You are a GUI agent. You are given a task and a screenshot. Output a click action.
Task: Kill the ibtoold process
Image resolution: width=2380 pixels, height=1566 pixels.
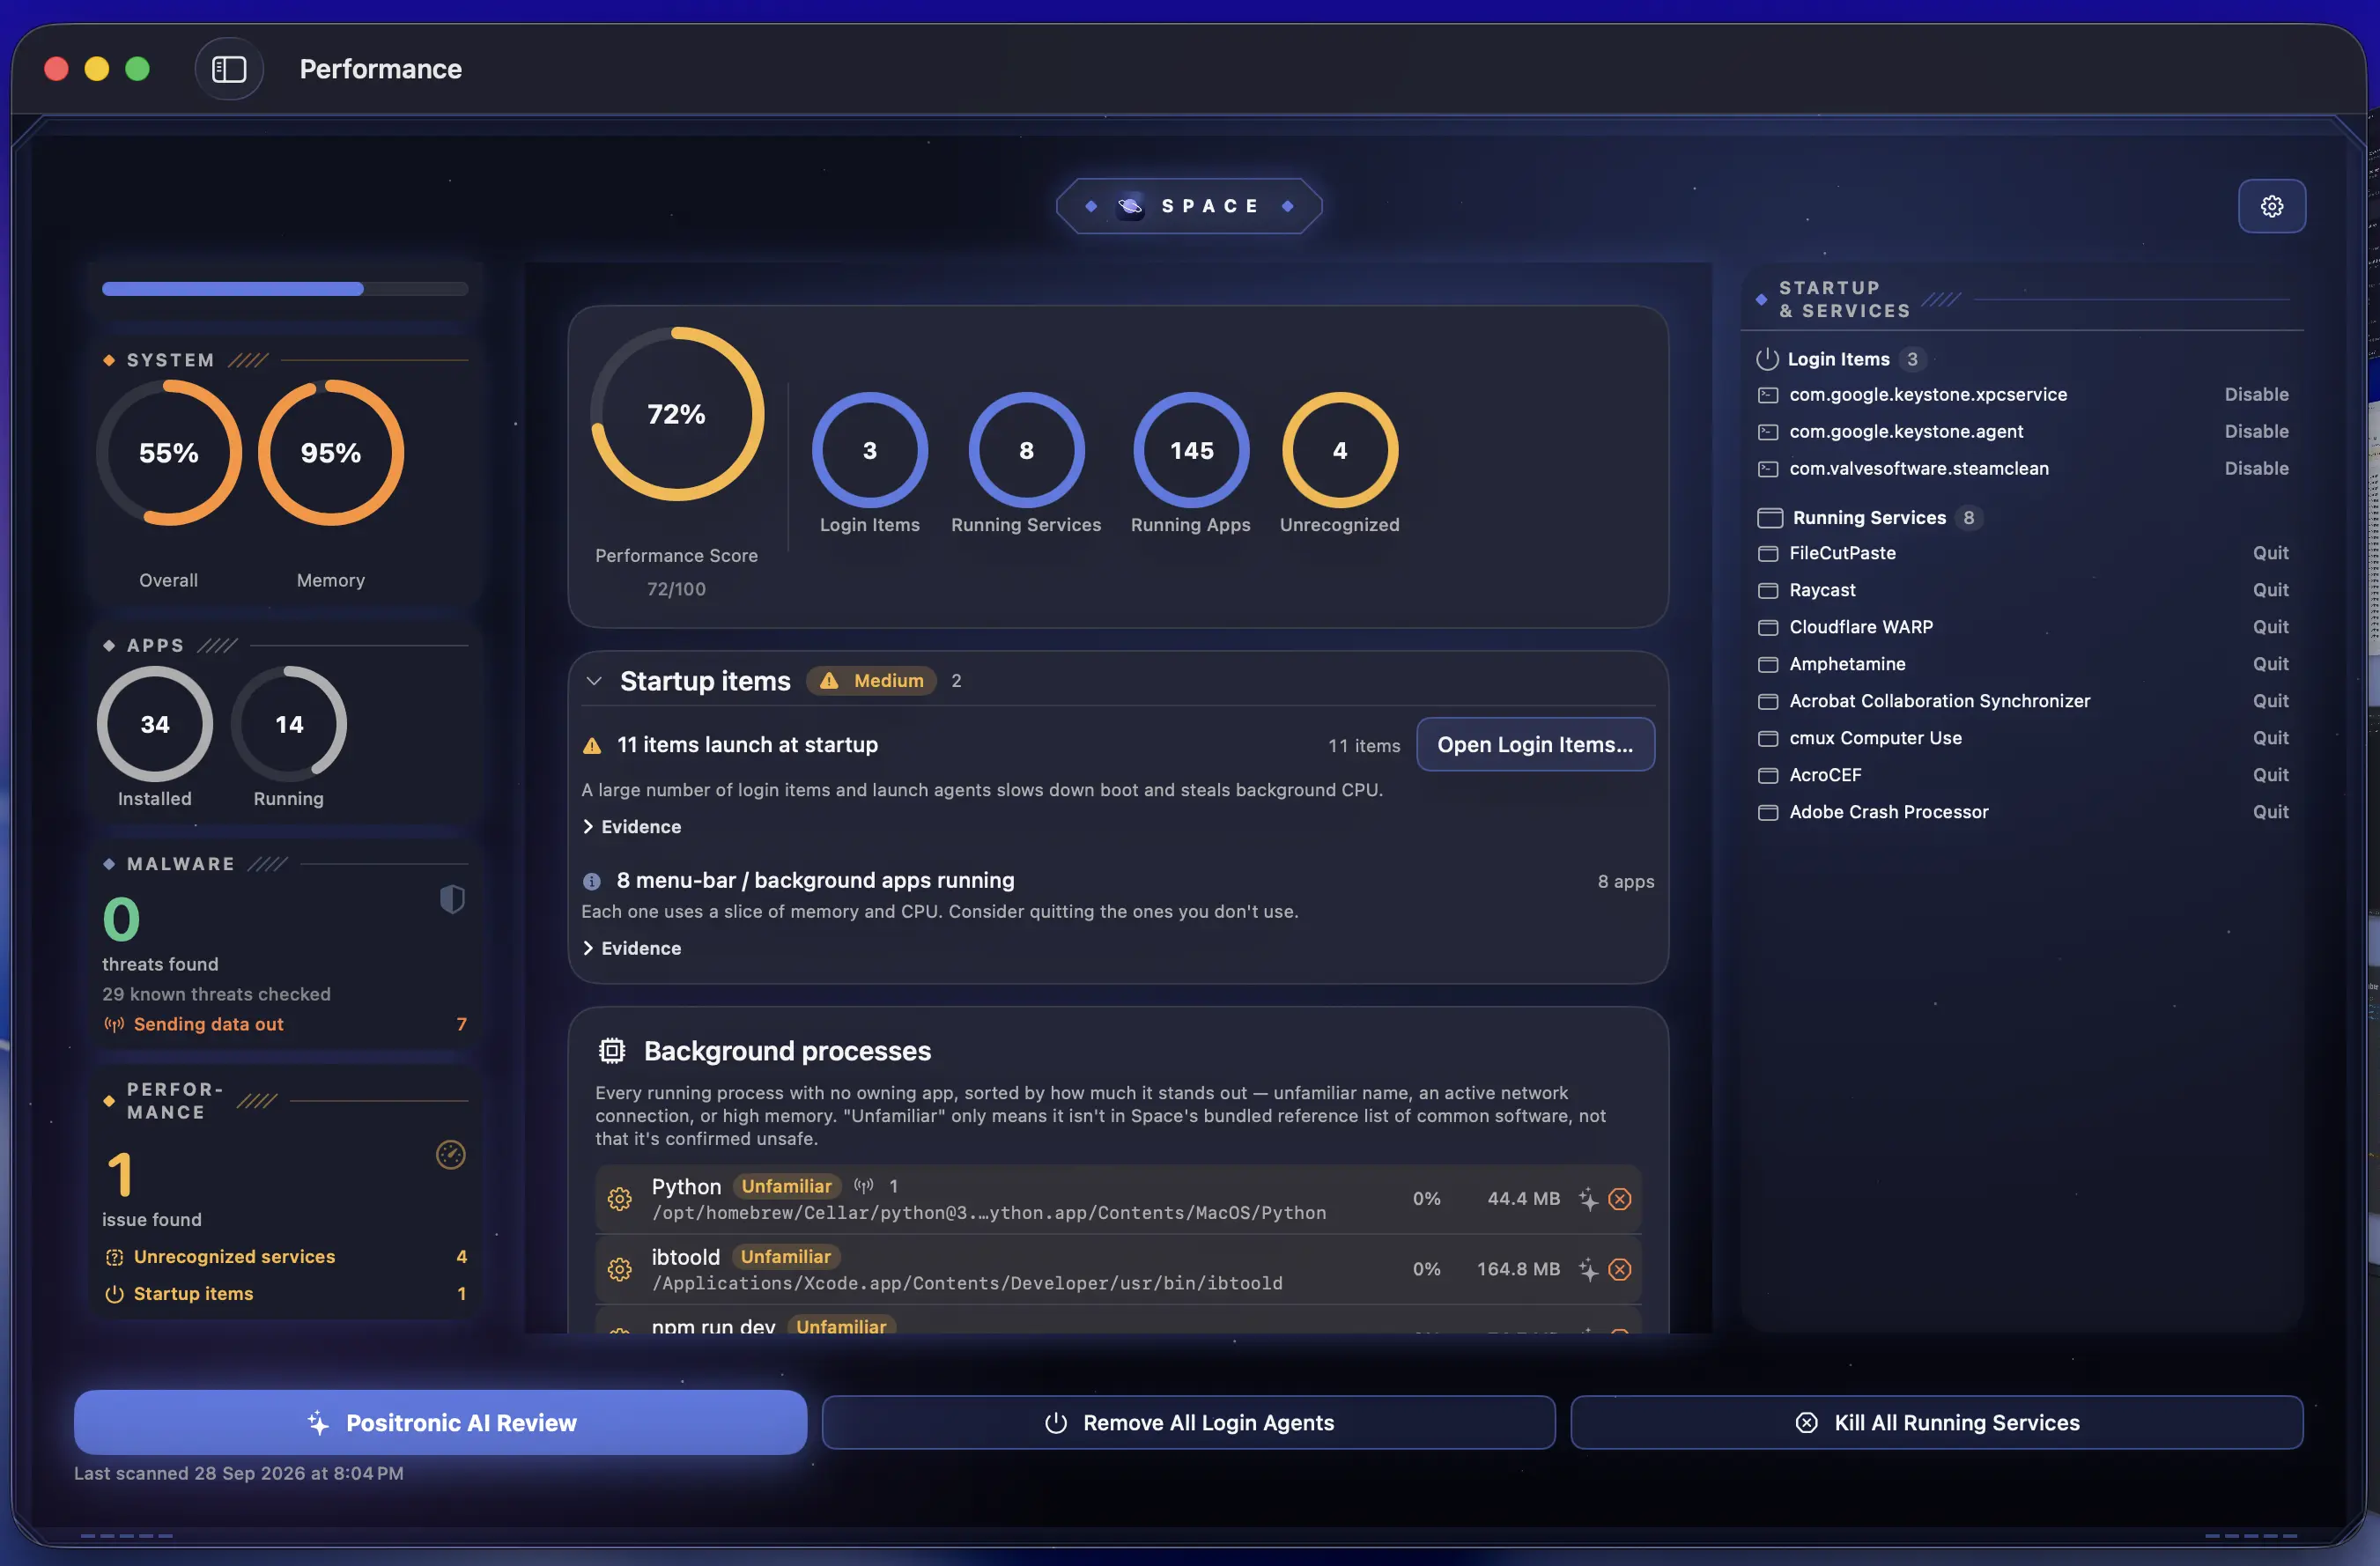[x=1620, y=1269]
